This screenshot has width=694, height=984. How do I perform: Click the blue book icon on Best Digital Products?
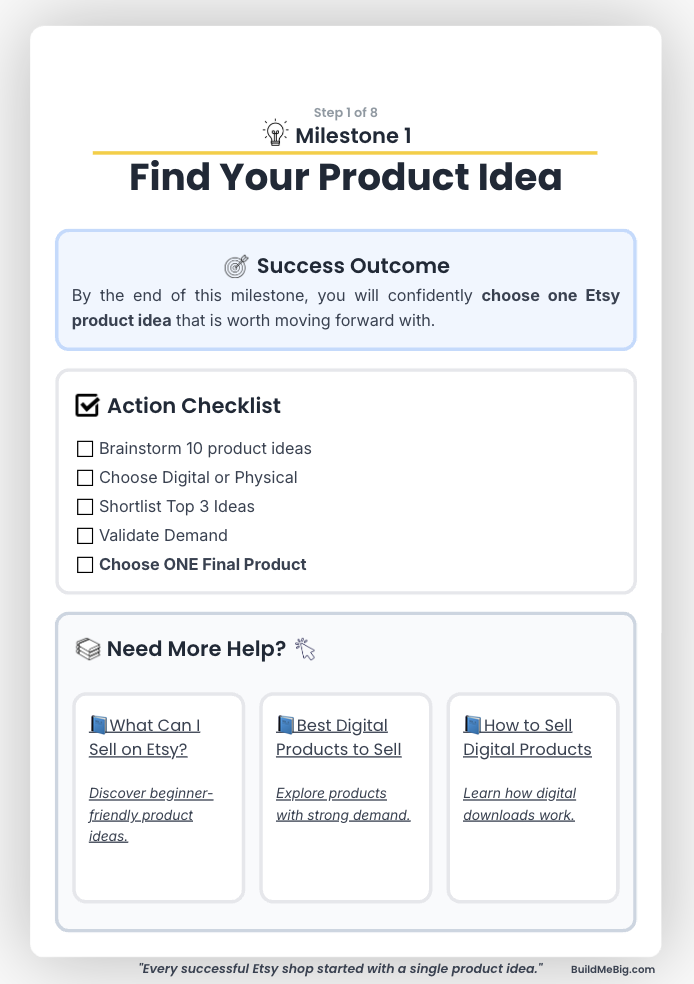tap(286, 725)
